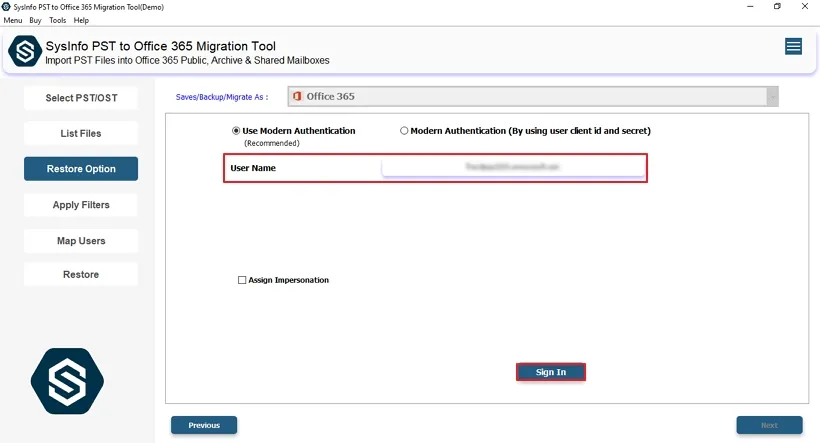
Task: Go to Apply Filters step
Action: pyautogui.click(x=81, y=205)
